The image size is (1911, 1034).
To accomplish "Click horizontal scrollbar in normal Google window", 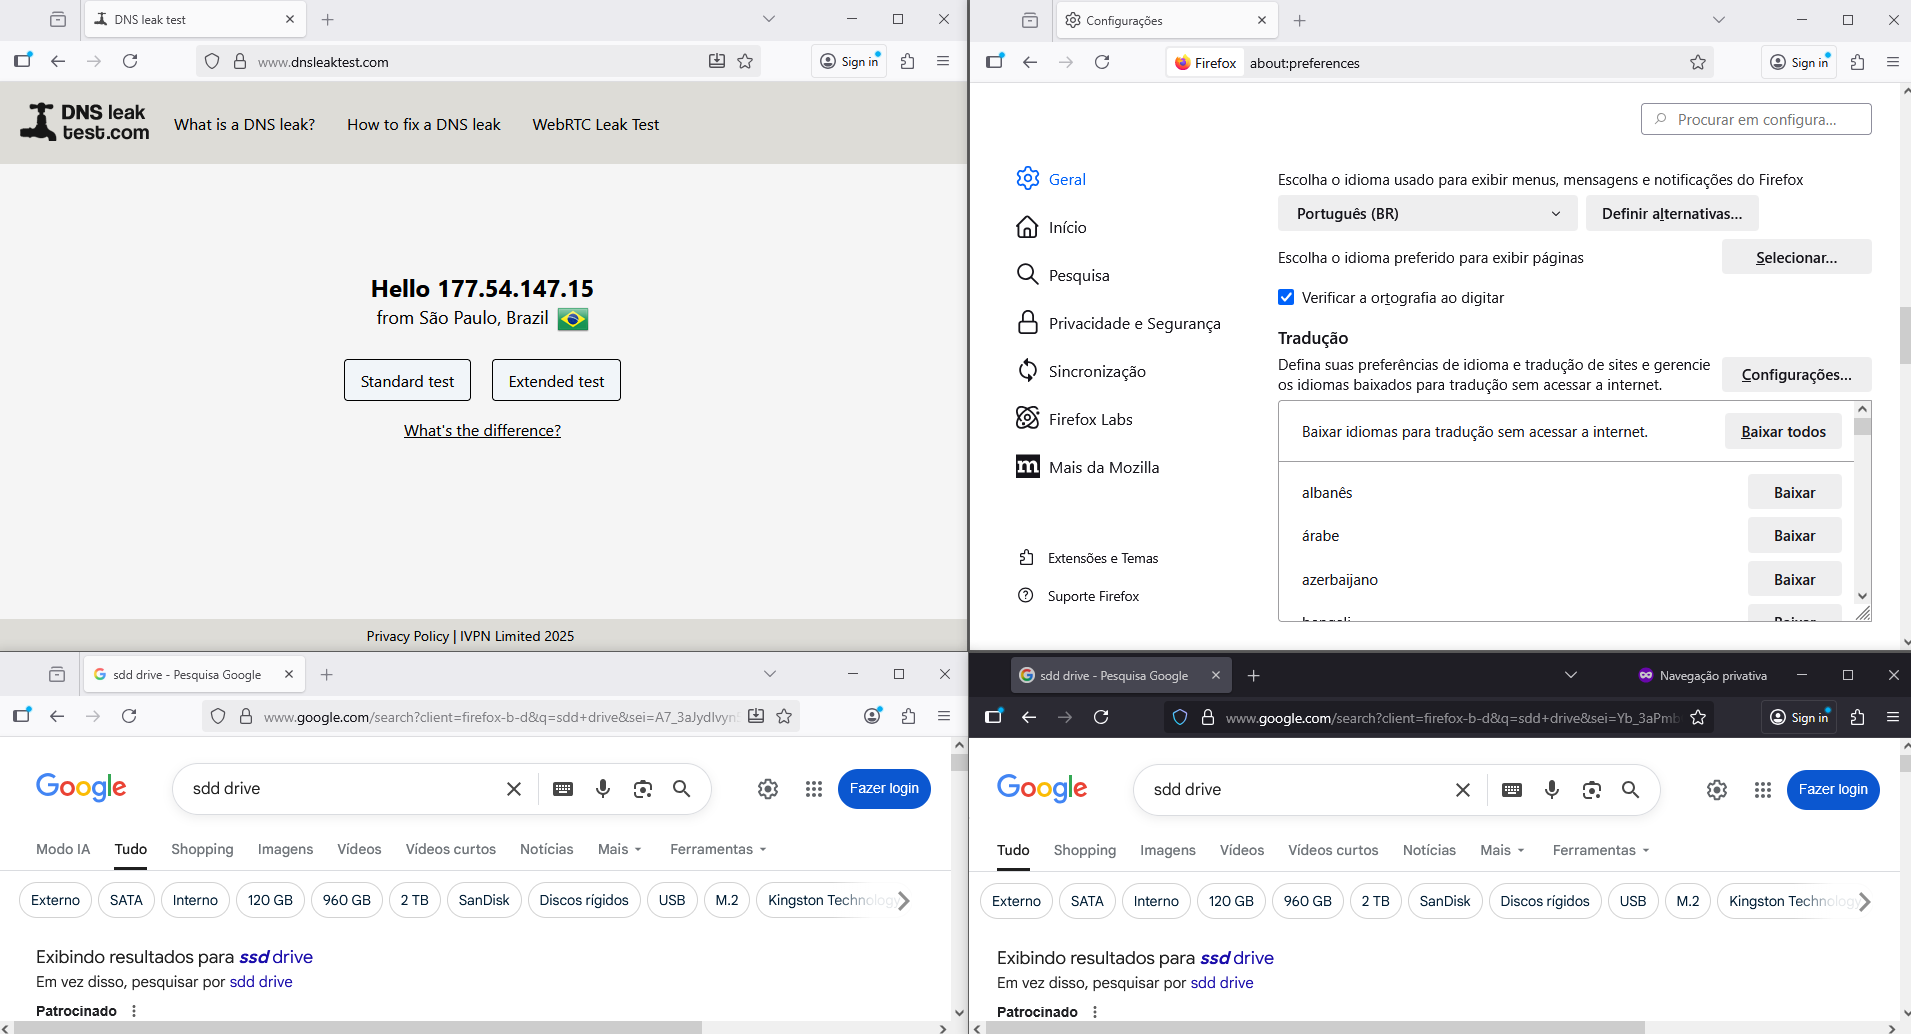I will pyautogui.click(x=356, y=1027).
